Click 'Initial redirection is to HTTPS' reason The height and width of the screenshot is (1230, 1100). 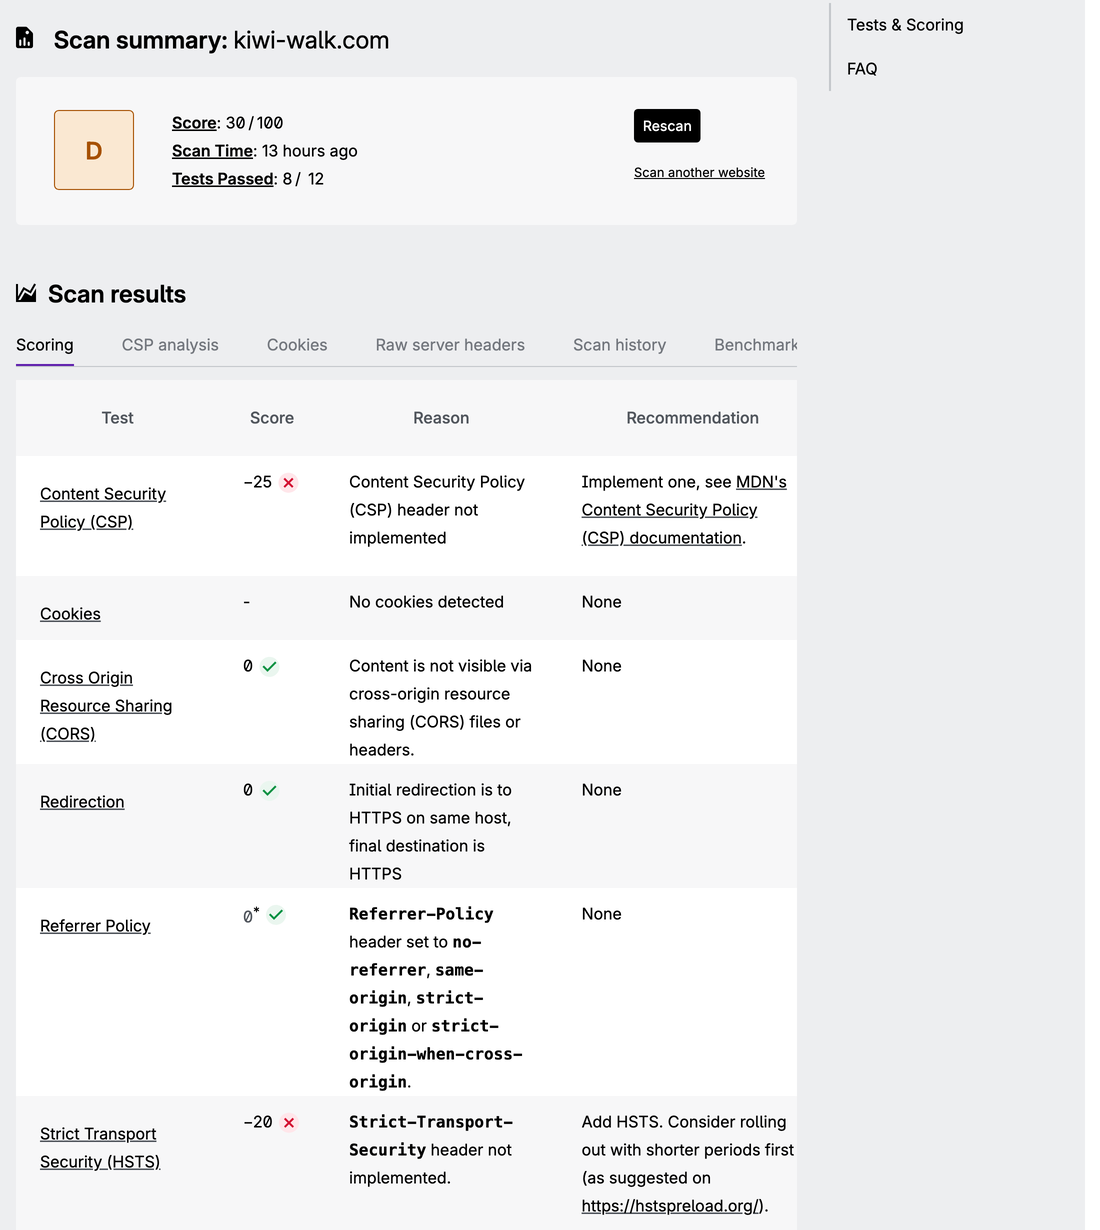click(430, 832)
